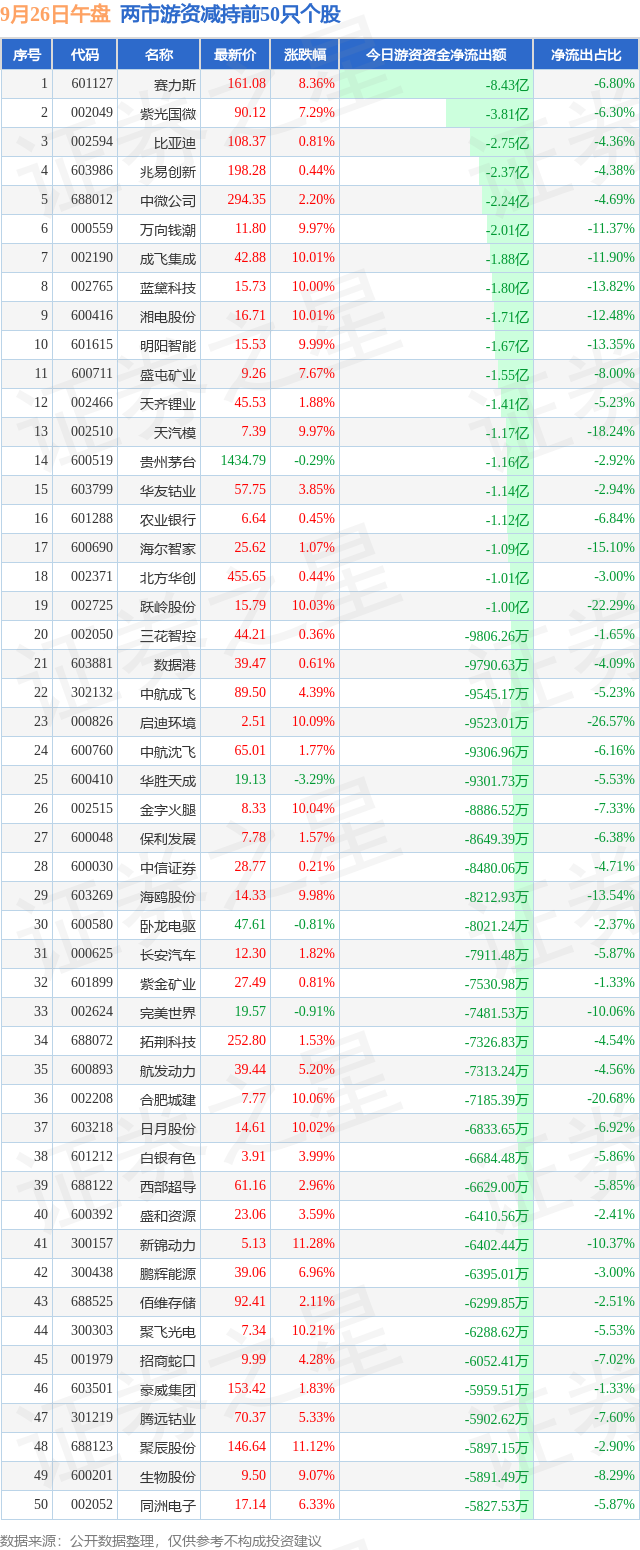Viewport: 640px width, 1550px height.
Task: Click the 今日游资资金净流出额 column header
Action: [436, 55]
